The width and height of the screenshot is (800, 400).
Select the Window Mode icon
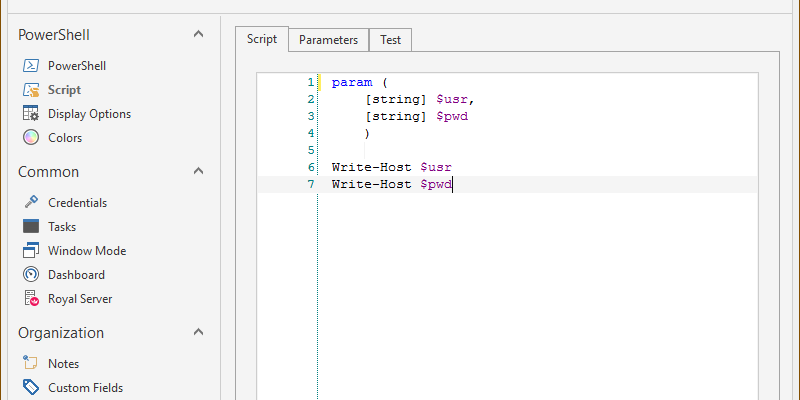click(30, 251)
